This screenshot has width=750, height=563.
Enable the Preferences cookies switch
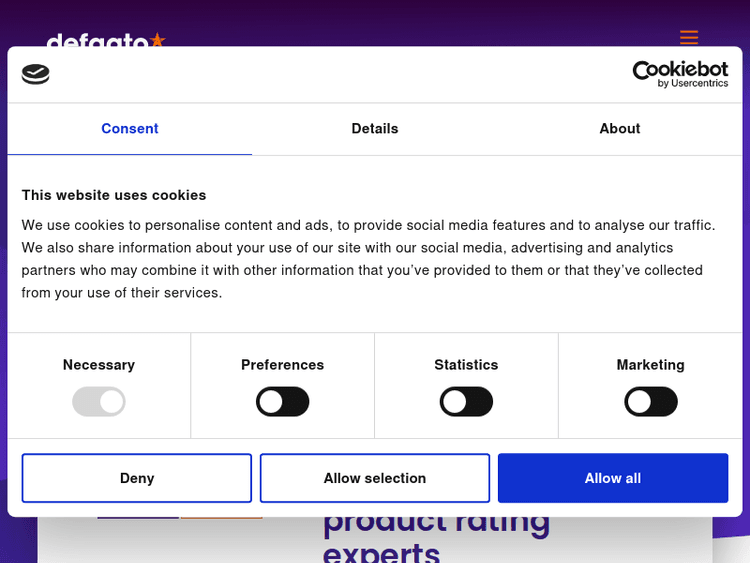tap(283, 402)
